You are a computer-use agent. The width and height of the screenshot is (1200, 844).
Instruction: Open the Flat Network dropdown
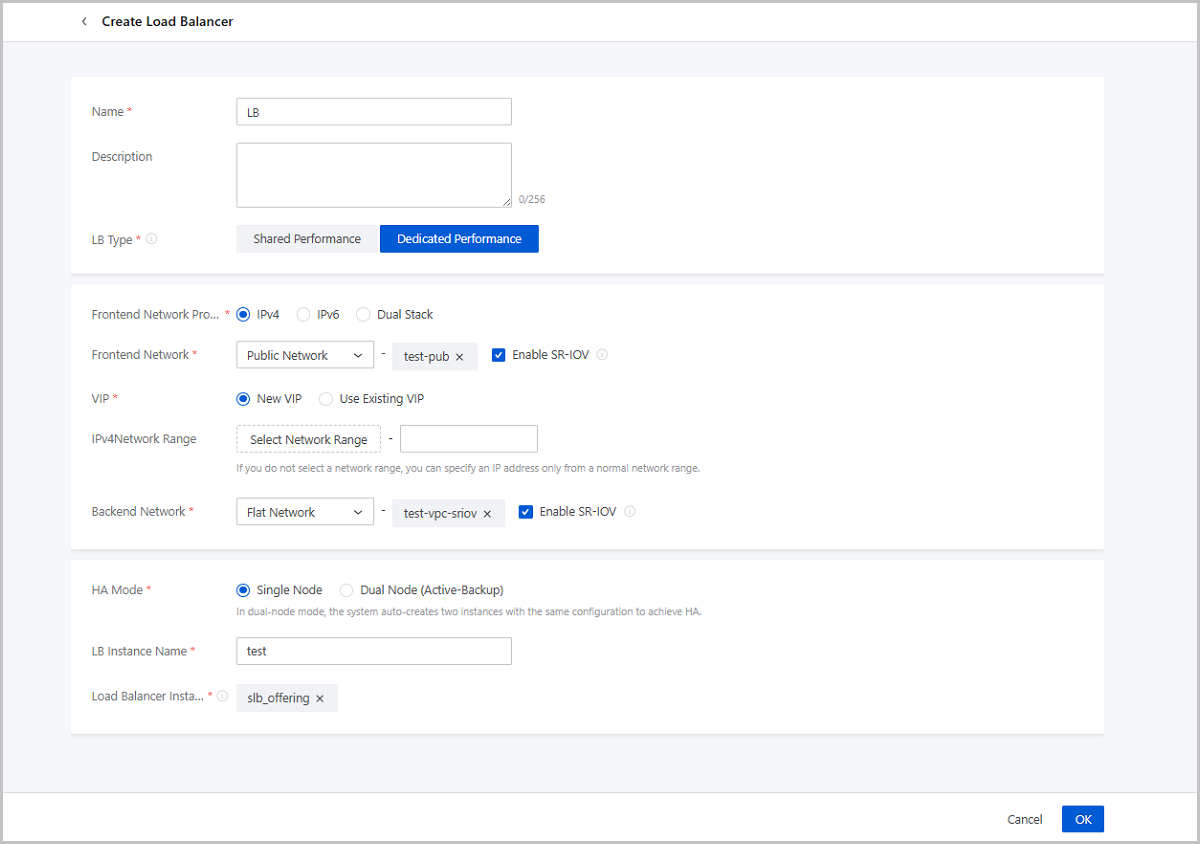(305, 512)
